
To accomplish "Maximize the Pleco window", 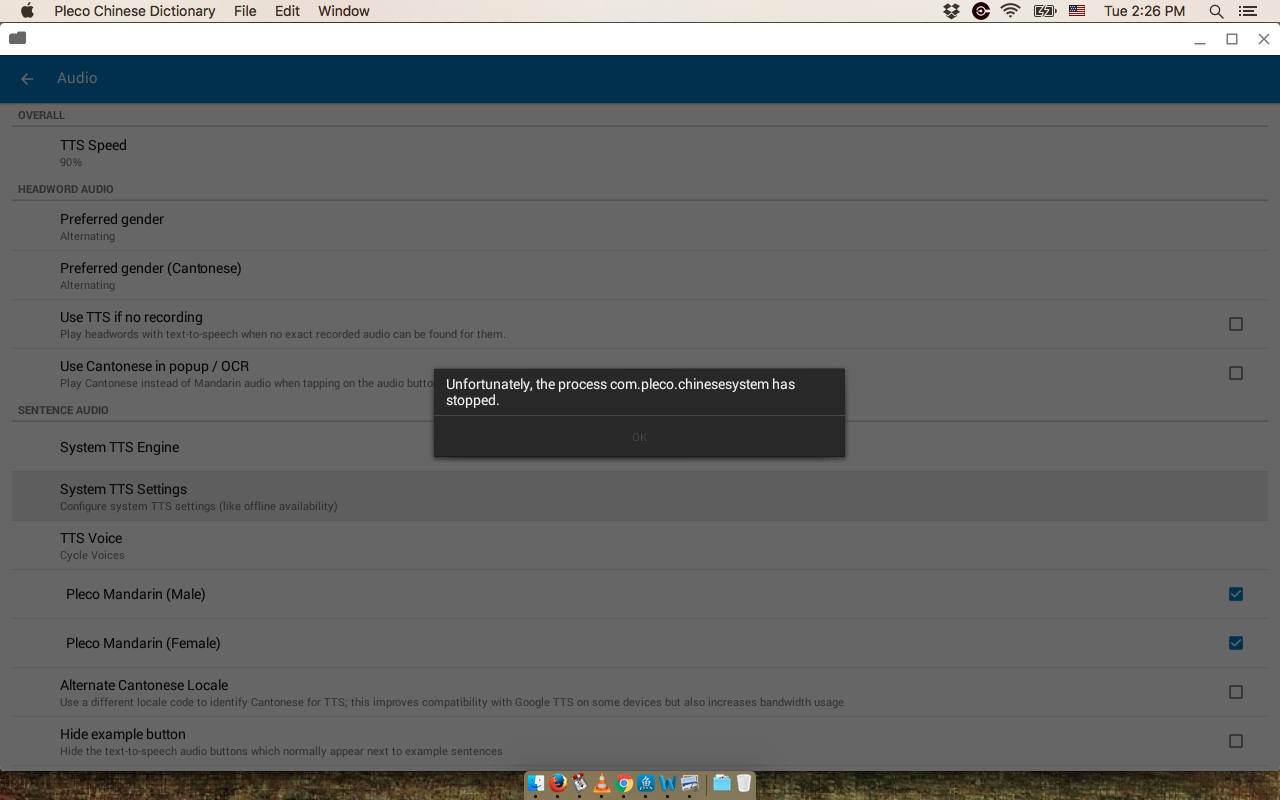I will tap(1232, 39).
